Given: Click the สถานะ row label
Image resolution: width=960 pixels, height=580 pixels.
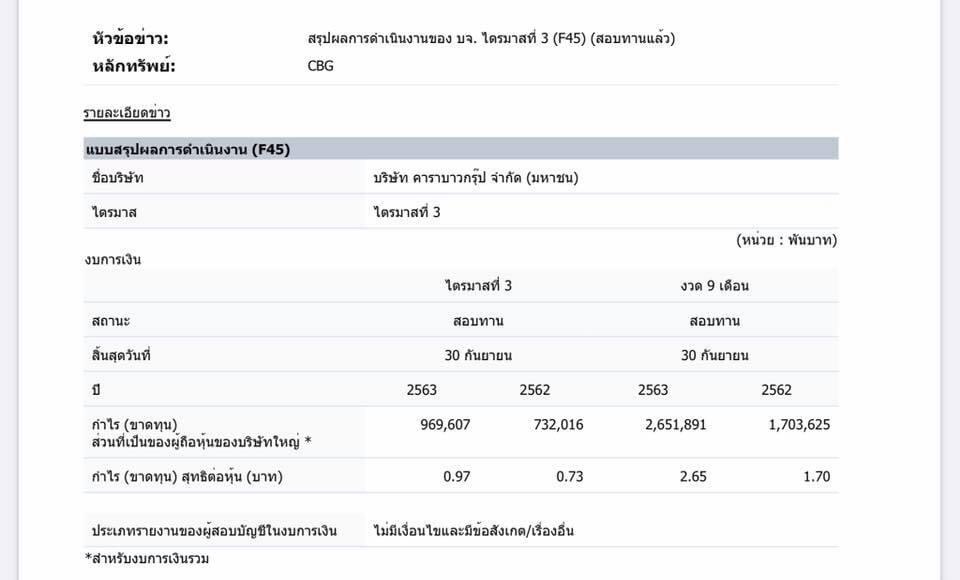Looking at the screenshot, I should click(110, 321).
